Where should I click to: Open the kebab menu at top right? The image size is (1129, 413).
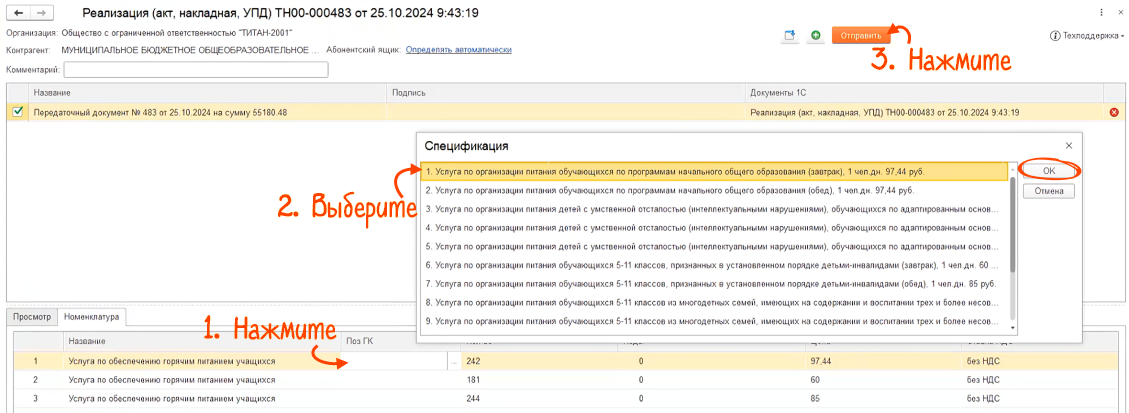1101,12
